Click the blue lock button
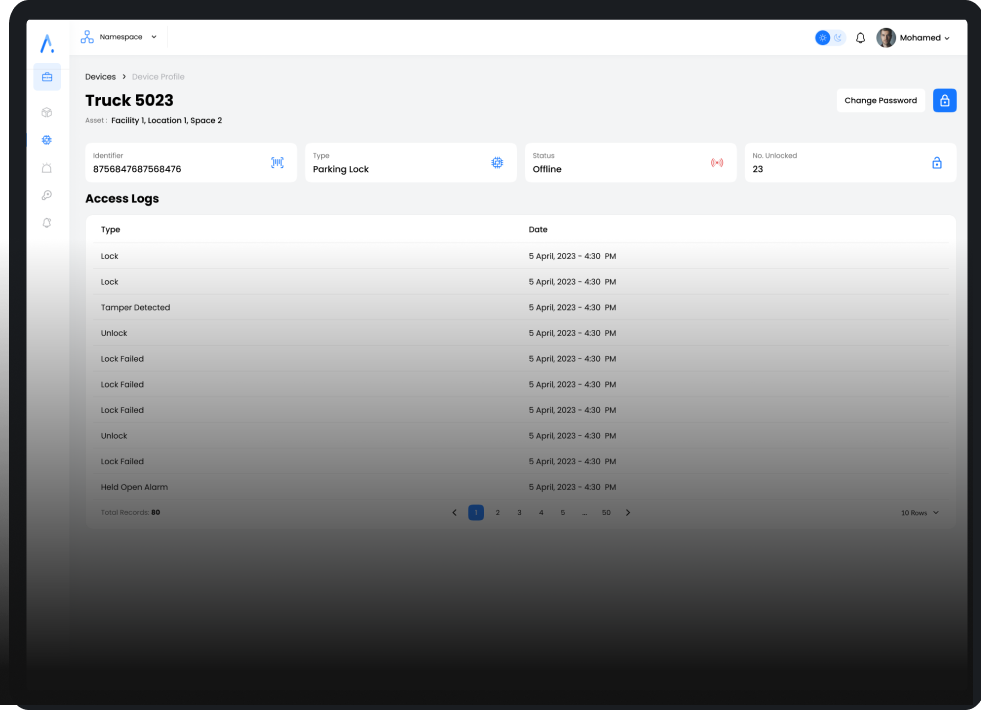Image resolution: width=981 pixels, height=710 pixels. tap(945, 100)
